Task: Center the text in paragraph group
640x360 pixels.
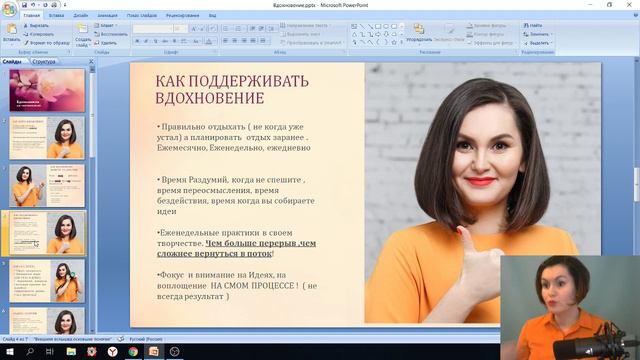Action: click(x=235, y=41)
